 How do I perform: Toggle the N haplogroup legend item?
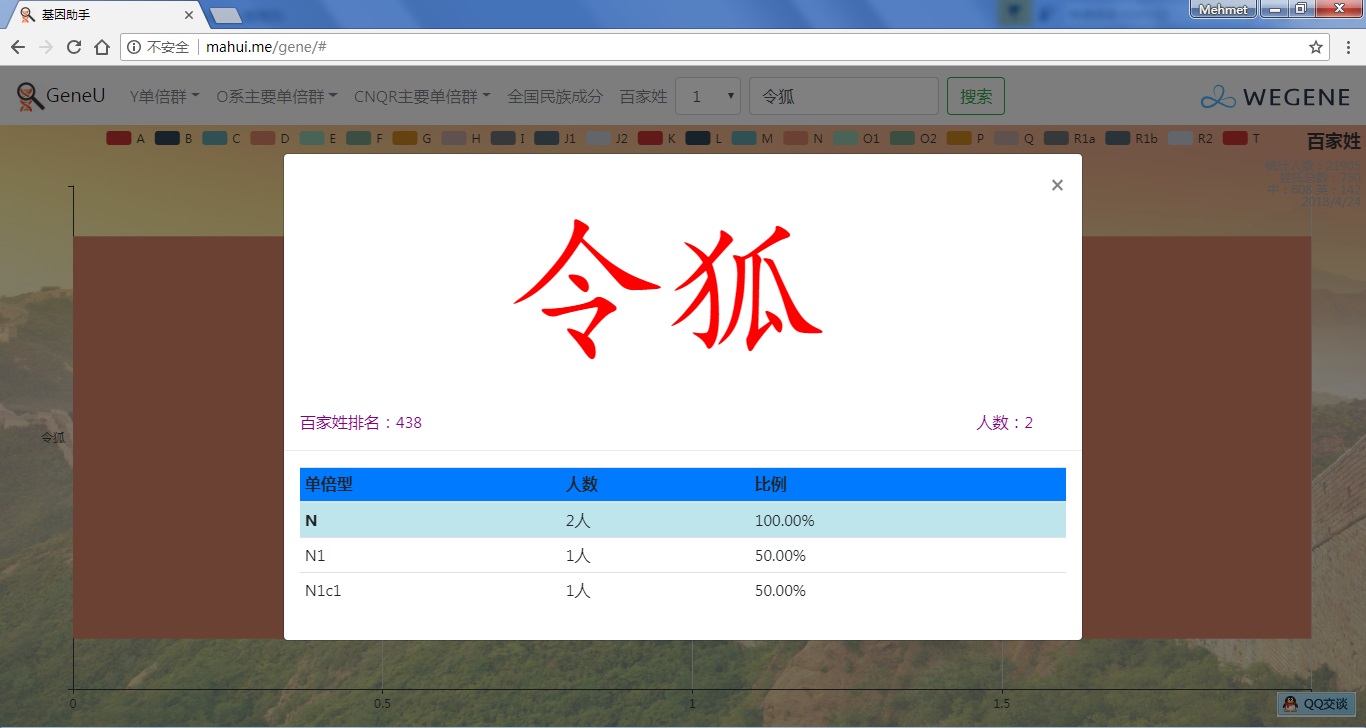pyautogui.click(x=804, y=139)
